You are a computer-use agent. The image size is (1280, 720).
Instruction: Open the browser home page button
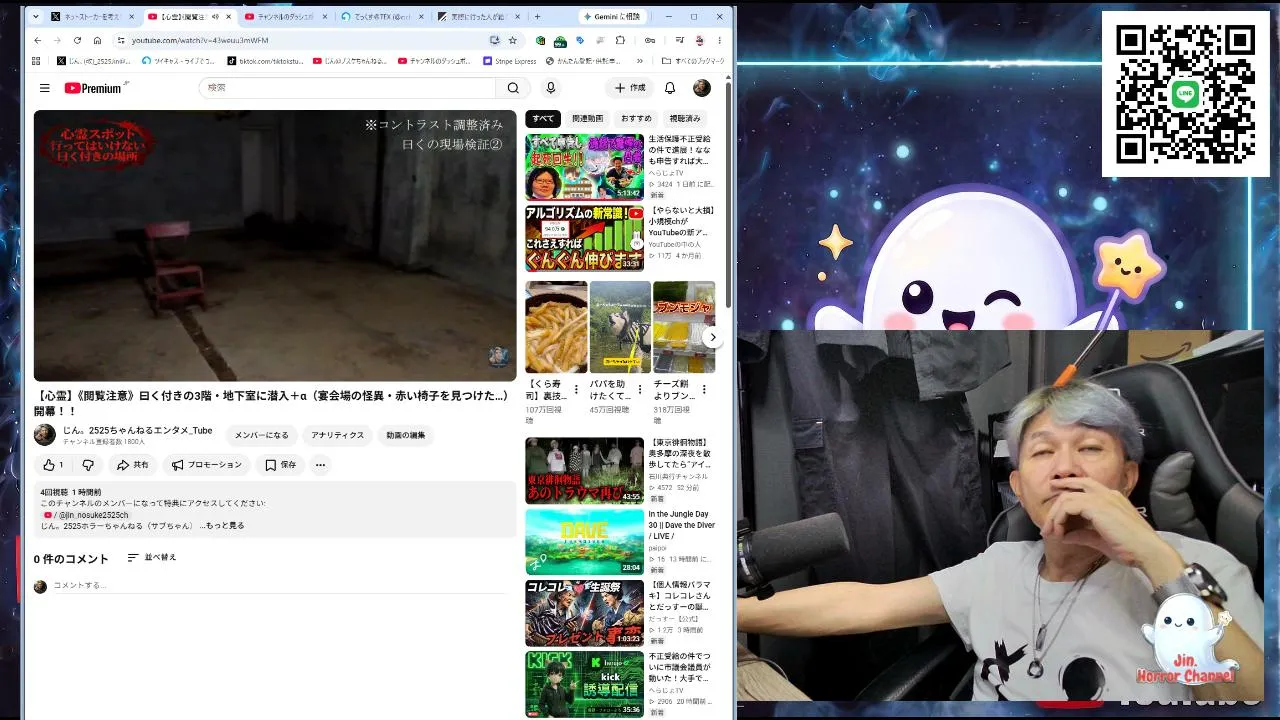pyautogui.click(x=97, y=40)
